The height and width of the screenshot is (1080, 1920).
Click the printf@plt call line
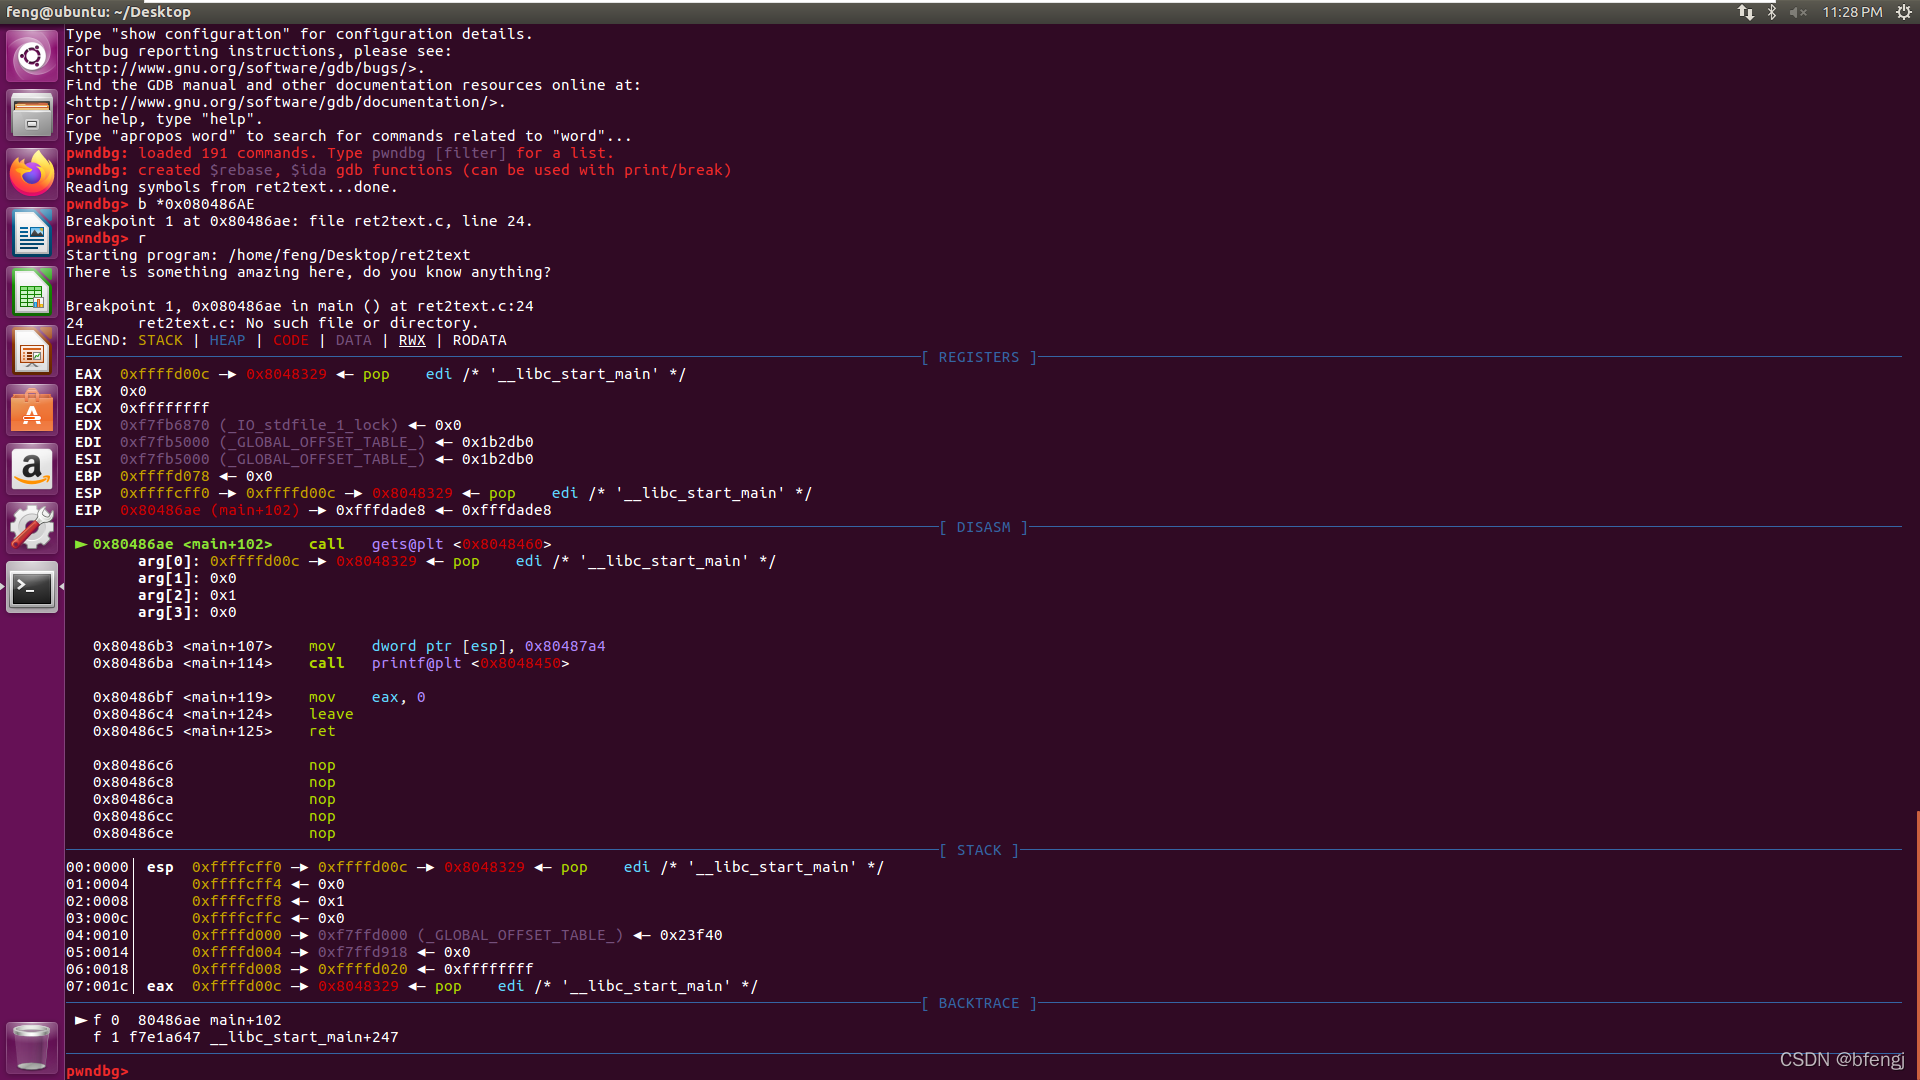click(331, 663)
